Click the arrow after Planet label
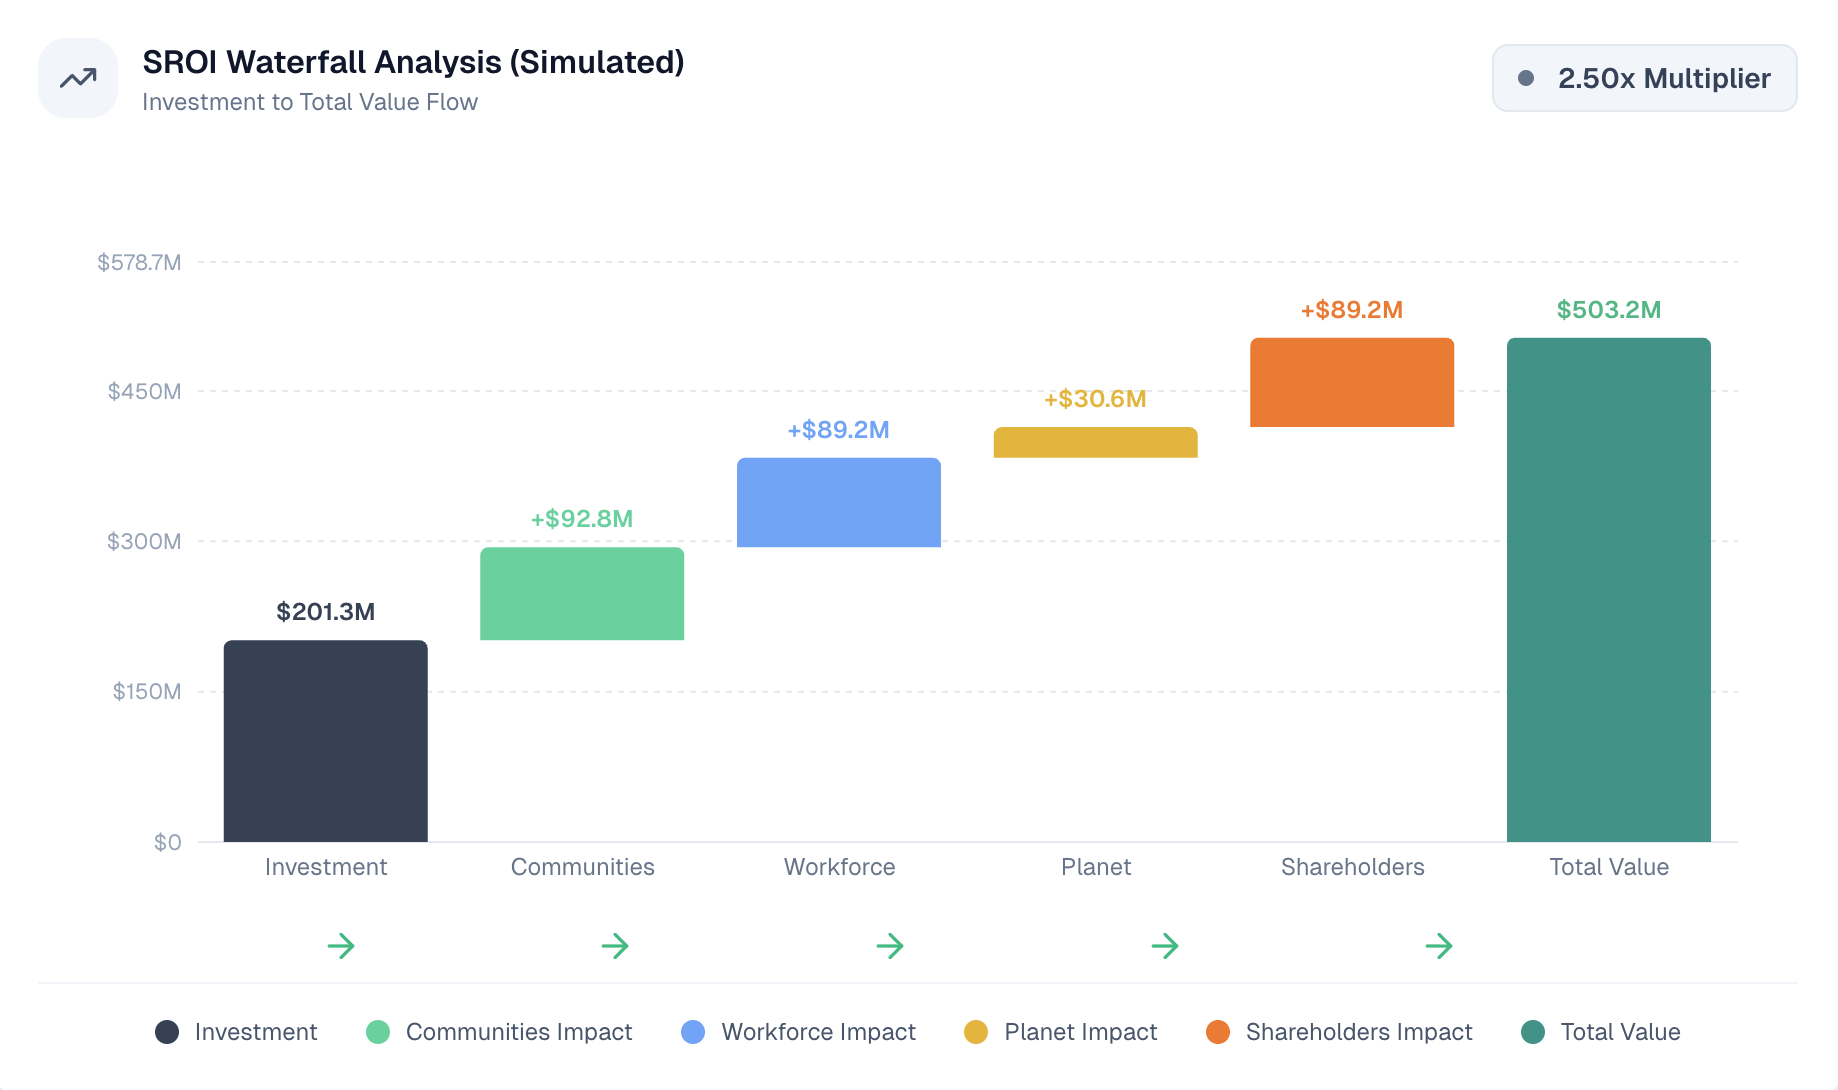This screenshot has width=1838, height=1090. click(x=1165, y=946)
